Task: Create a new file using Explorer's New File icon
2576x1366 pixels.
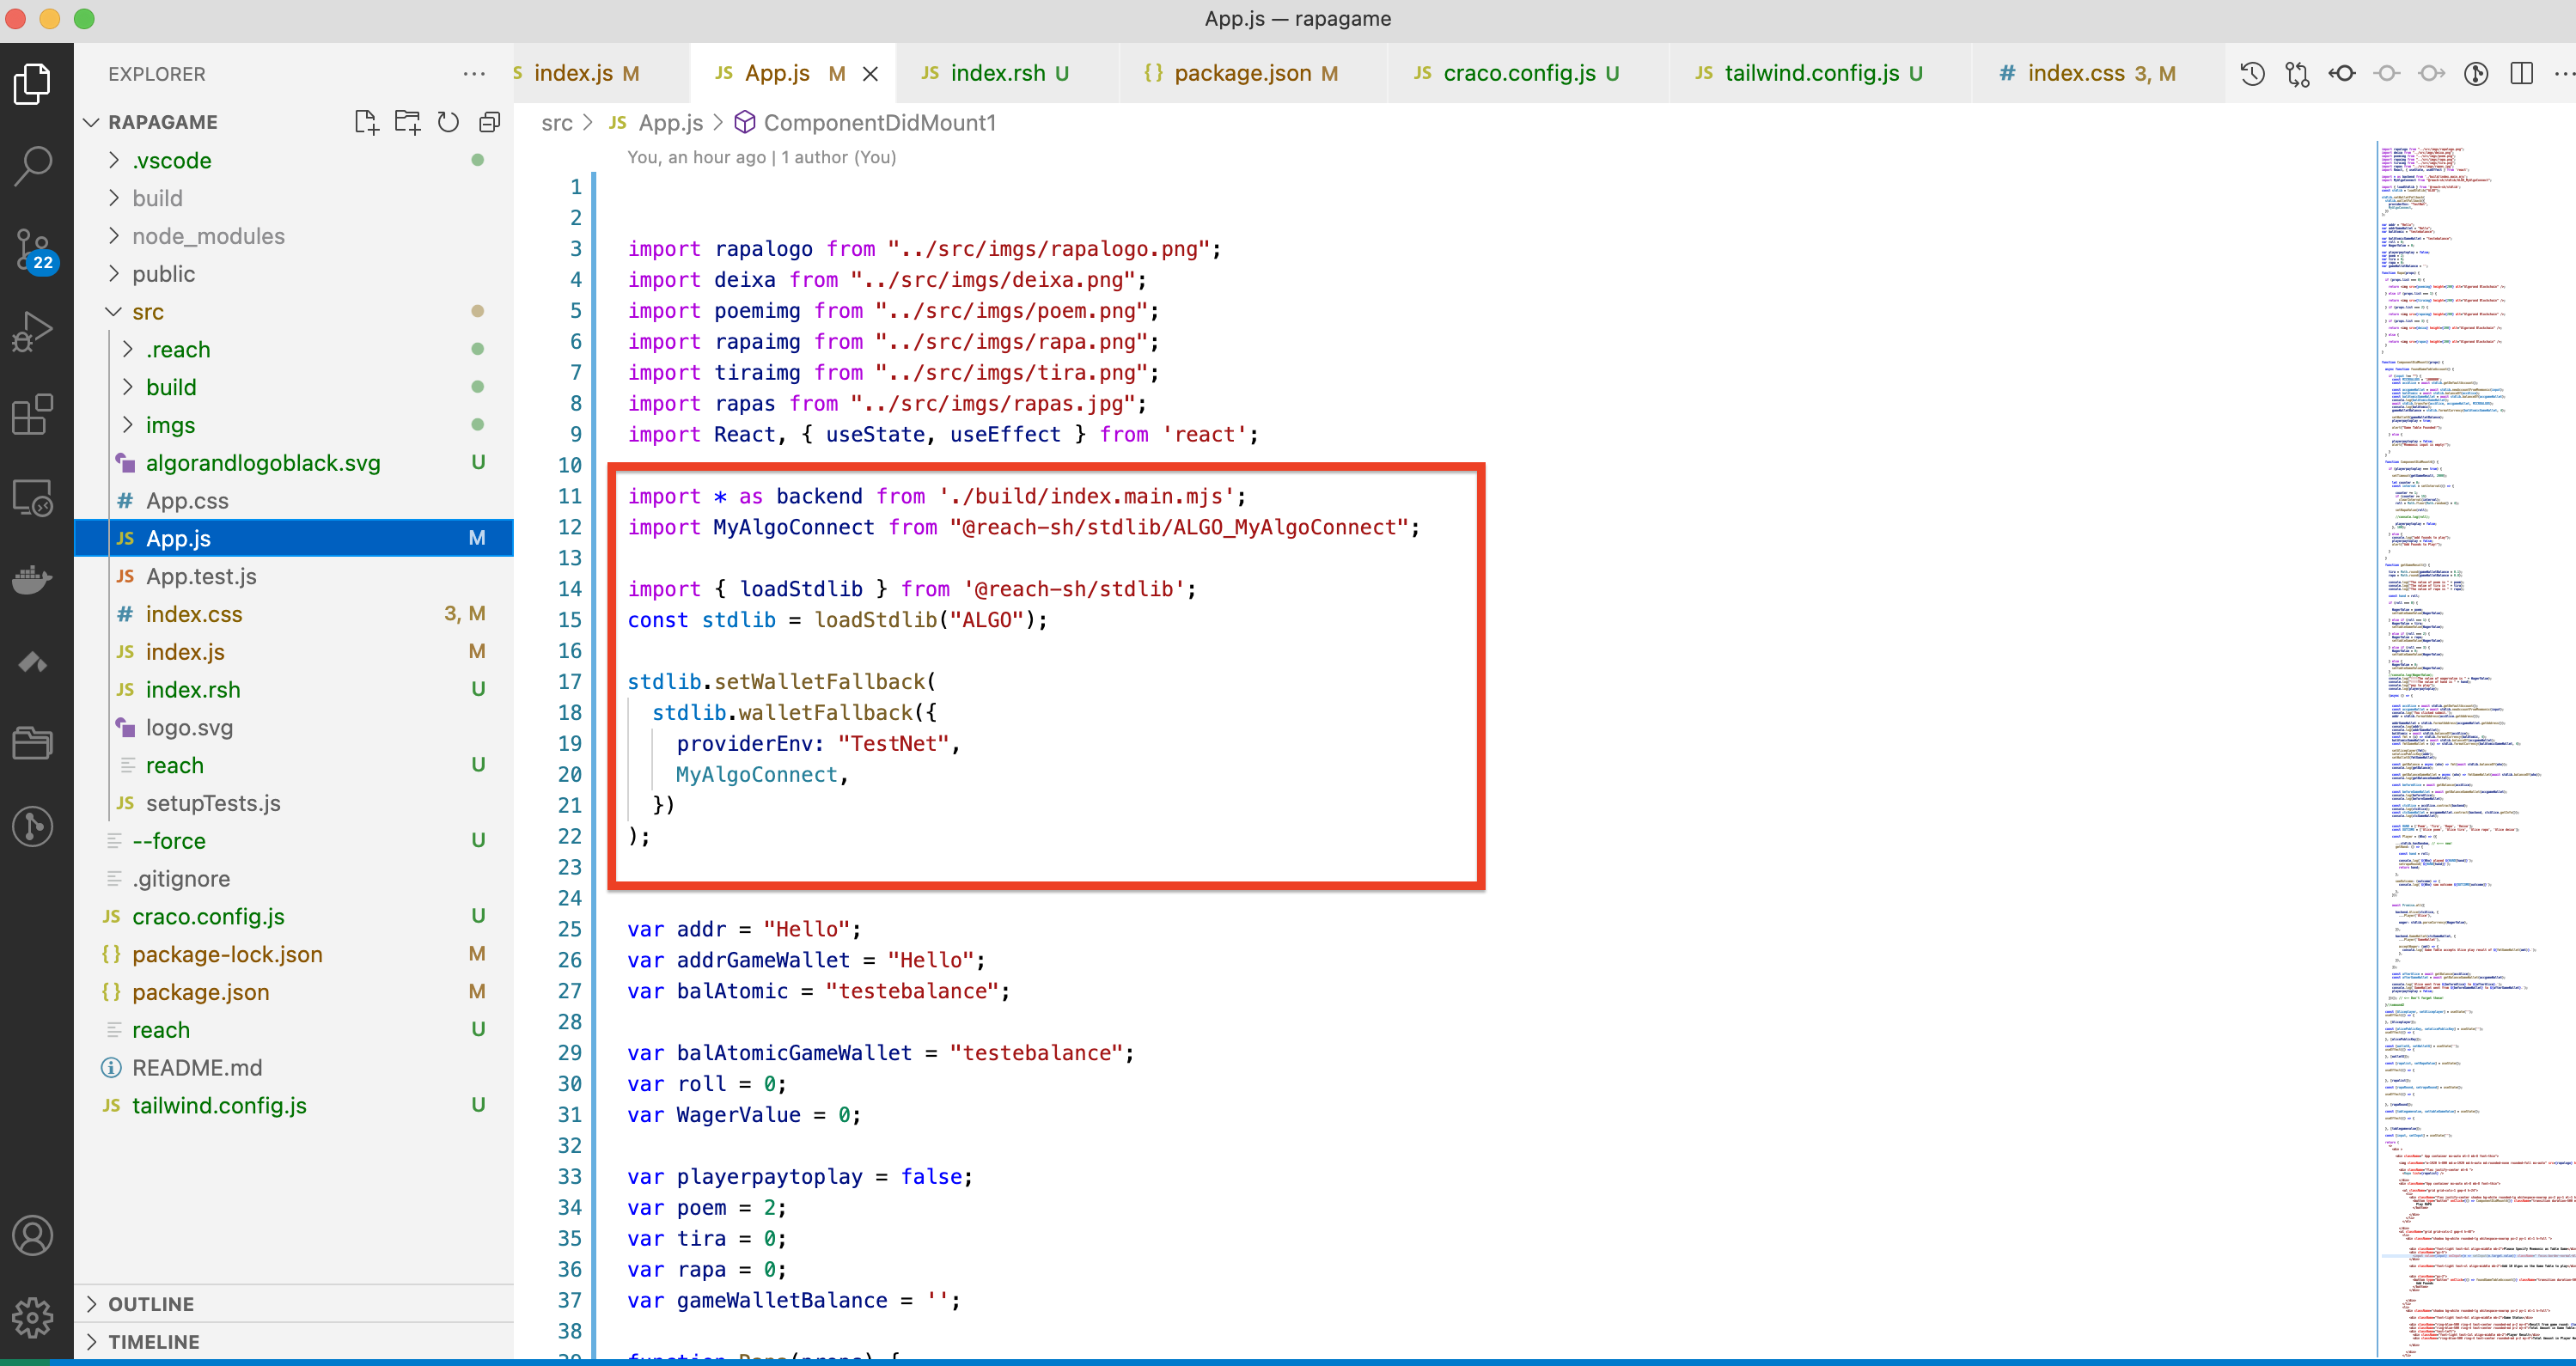Action: (x=366, y=121)
